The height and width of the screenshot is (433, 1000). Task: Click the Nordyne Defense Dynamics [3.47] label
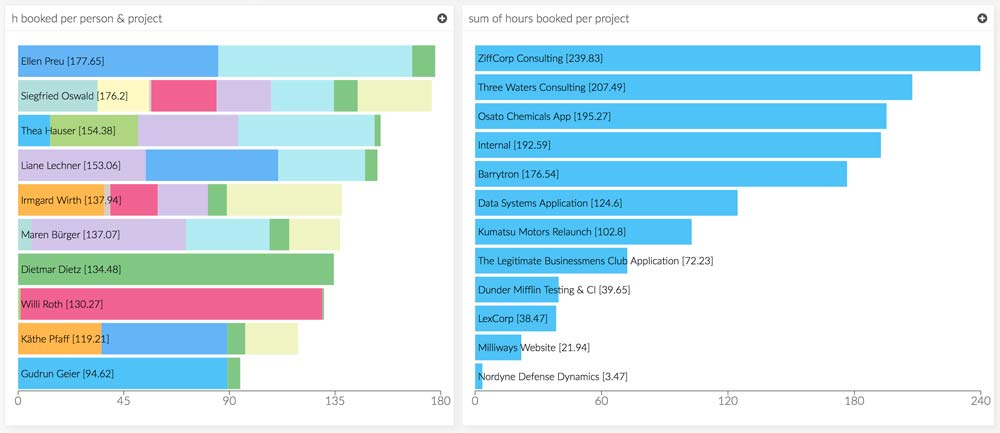pyautogui.click(x=552, y=377)
